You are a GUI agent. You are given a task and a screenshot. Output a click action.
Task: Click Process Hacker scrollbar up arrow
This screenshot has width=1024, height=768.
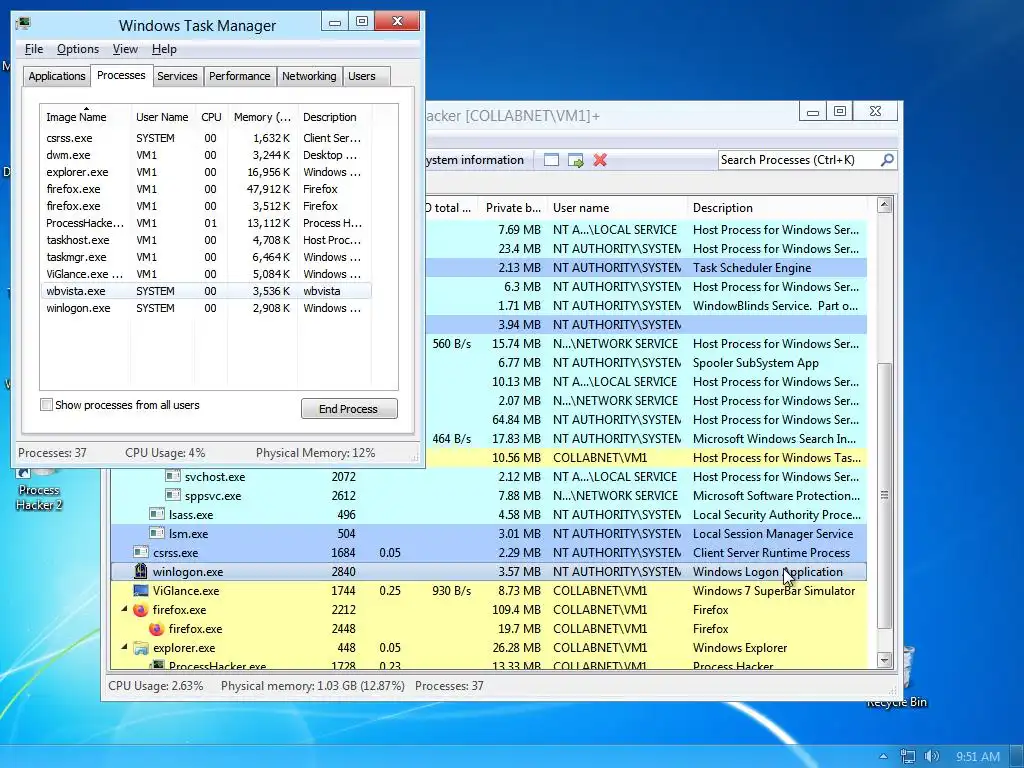click(884, 204)
